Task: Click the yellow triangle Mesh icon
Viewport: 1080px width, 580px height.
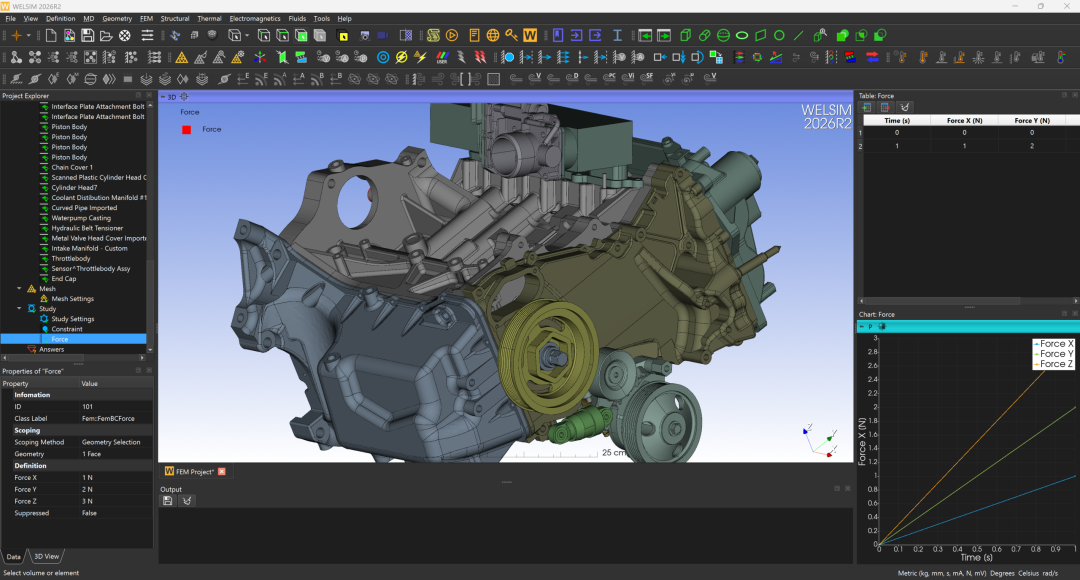Action: coord(181,57)
